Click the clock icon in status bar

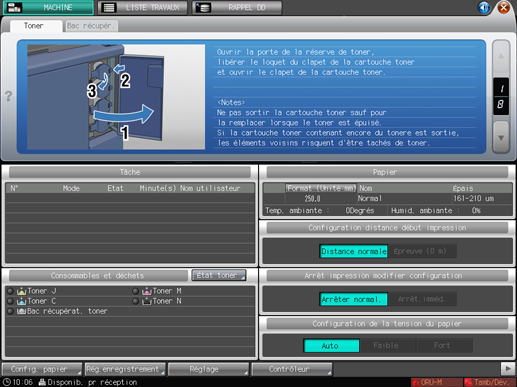6,382
